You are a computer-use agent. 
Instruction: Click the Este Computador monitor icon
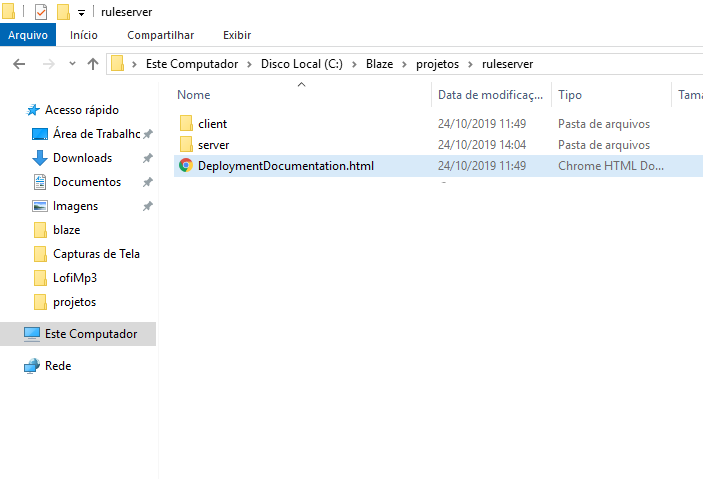pyautogui.click(x=32, y=334)
